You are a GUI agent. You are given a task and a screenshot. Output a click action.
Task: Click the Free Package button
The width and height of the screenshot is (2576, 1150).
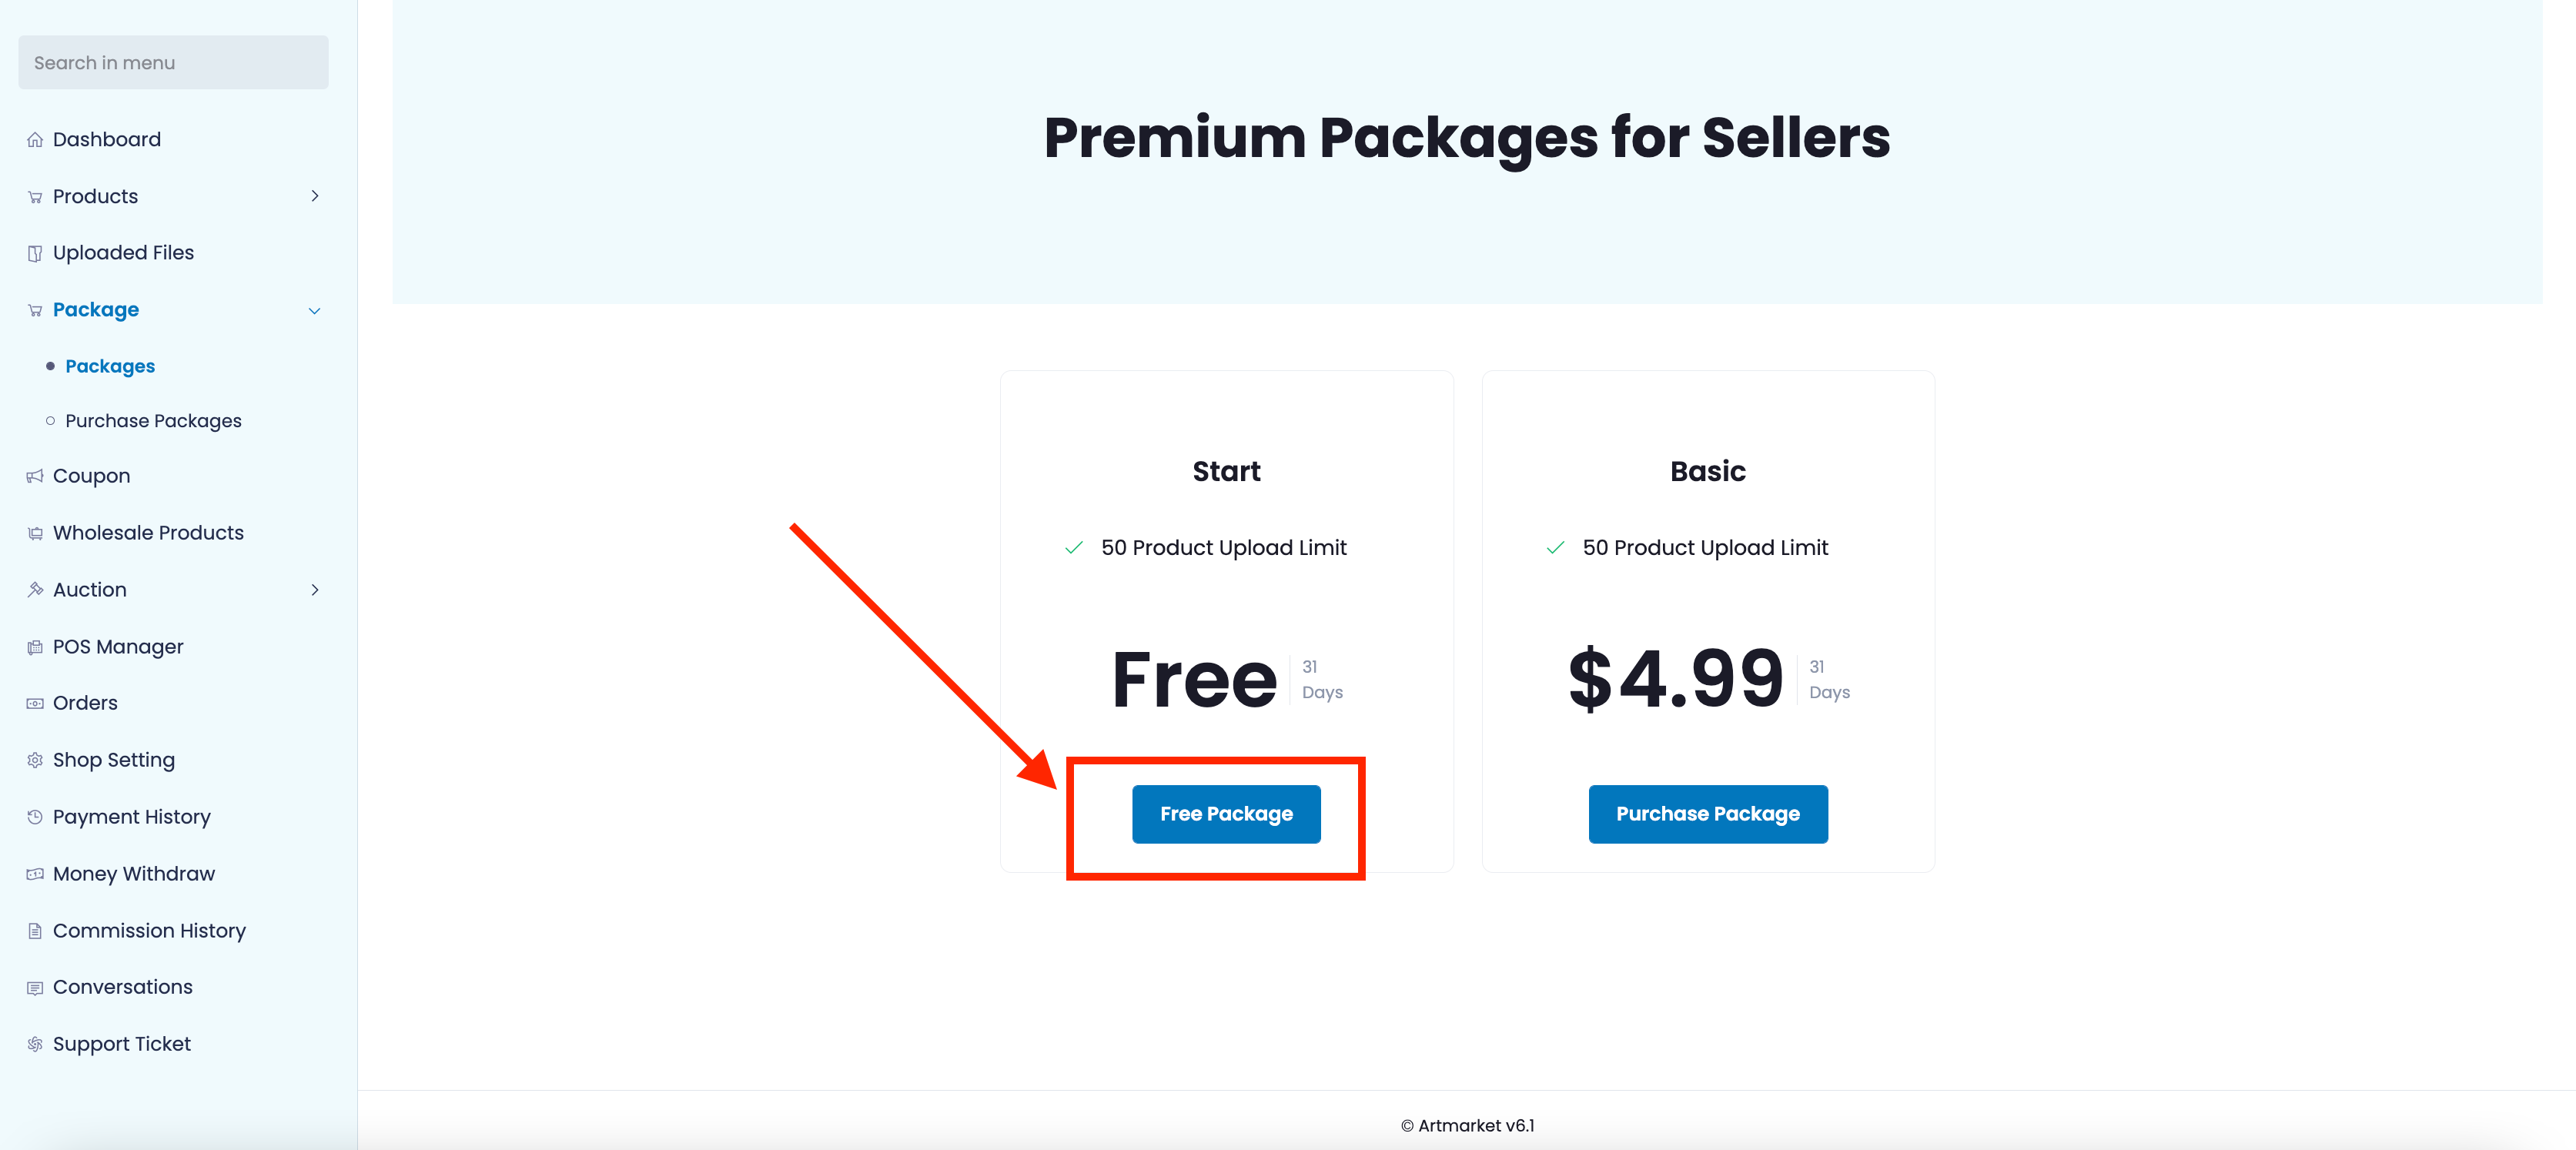coord(1226,814)
